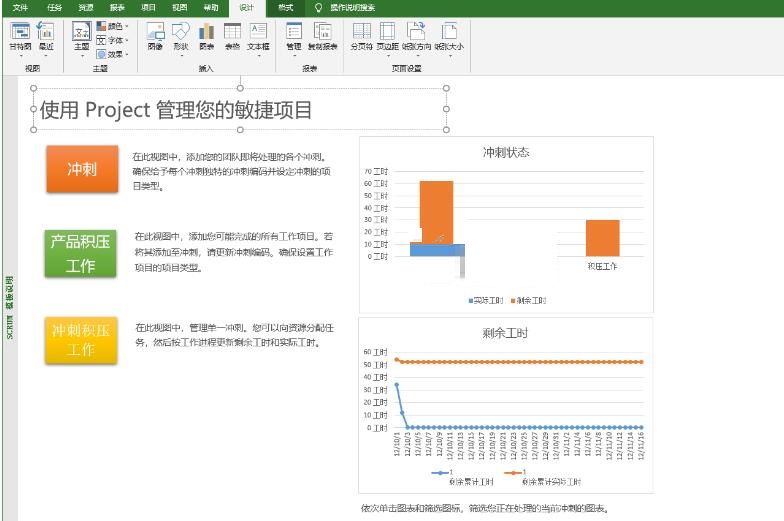Click the lightbulb Tell Me search icon

click(x=318, y=8)
